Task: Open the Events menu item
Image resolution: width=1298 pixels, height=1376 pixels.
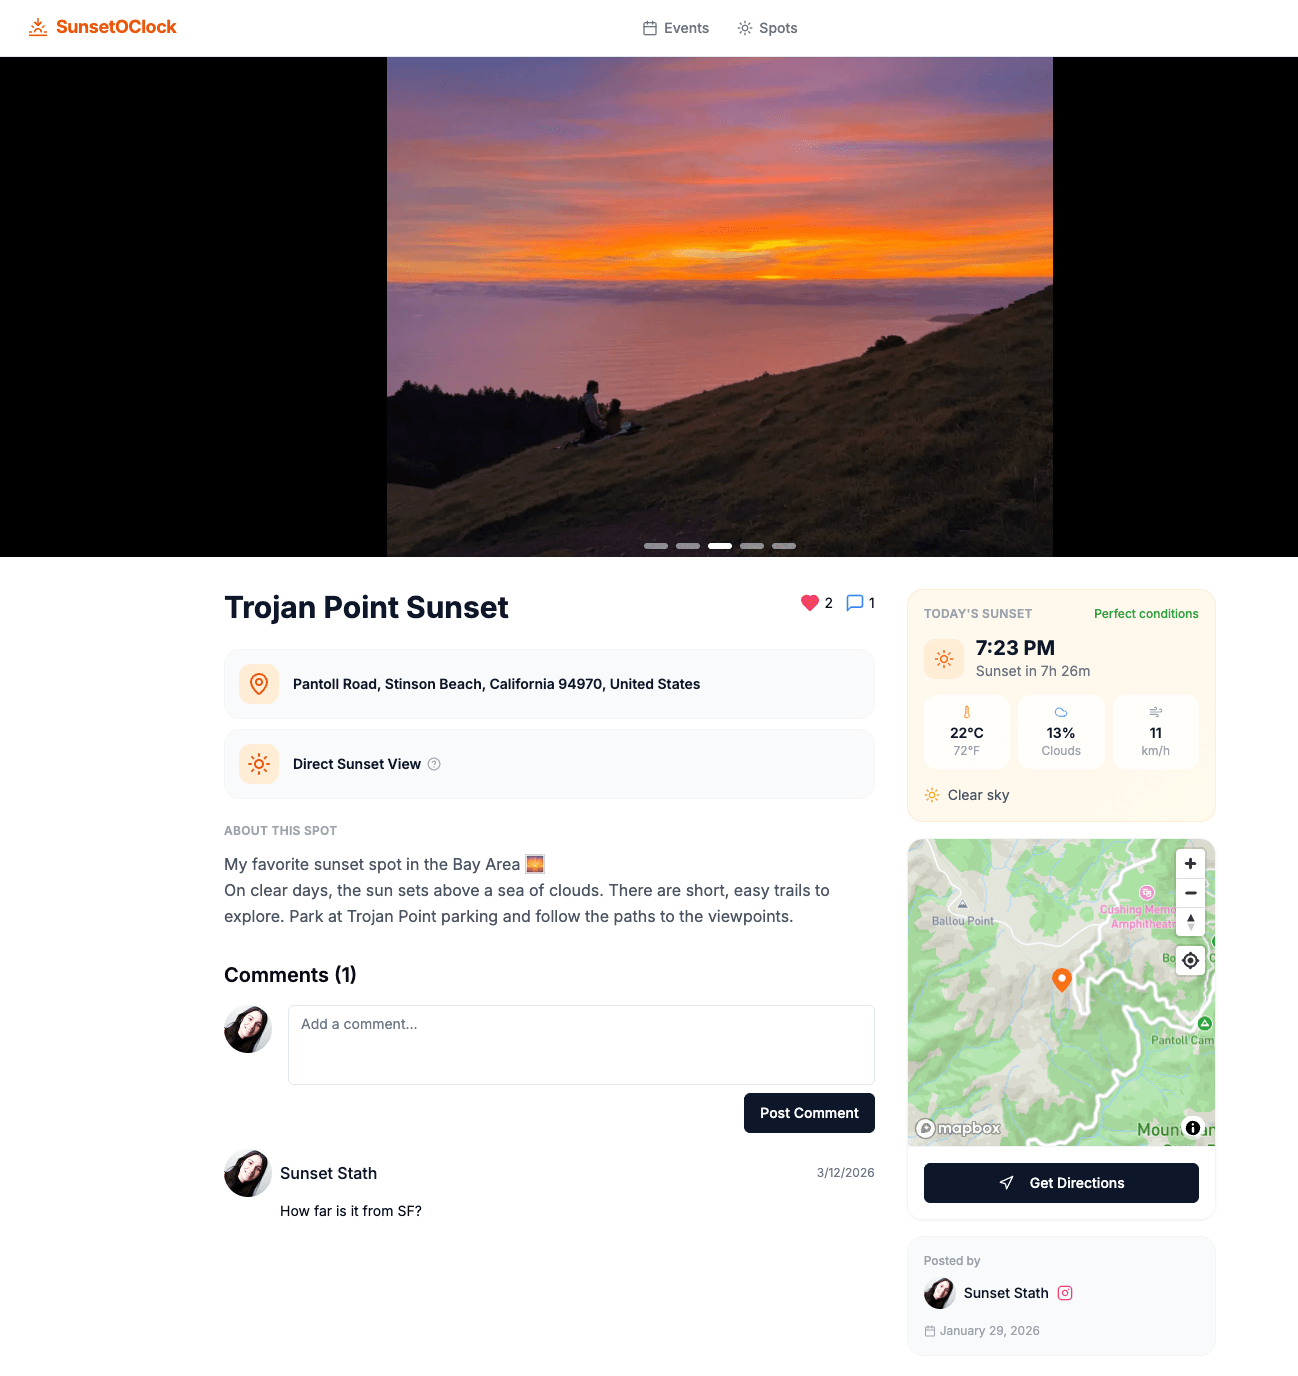Action: pyautogui.click(x=676, y=28)
